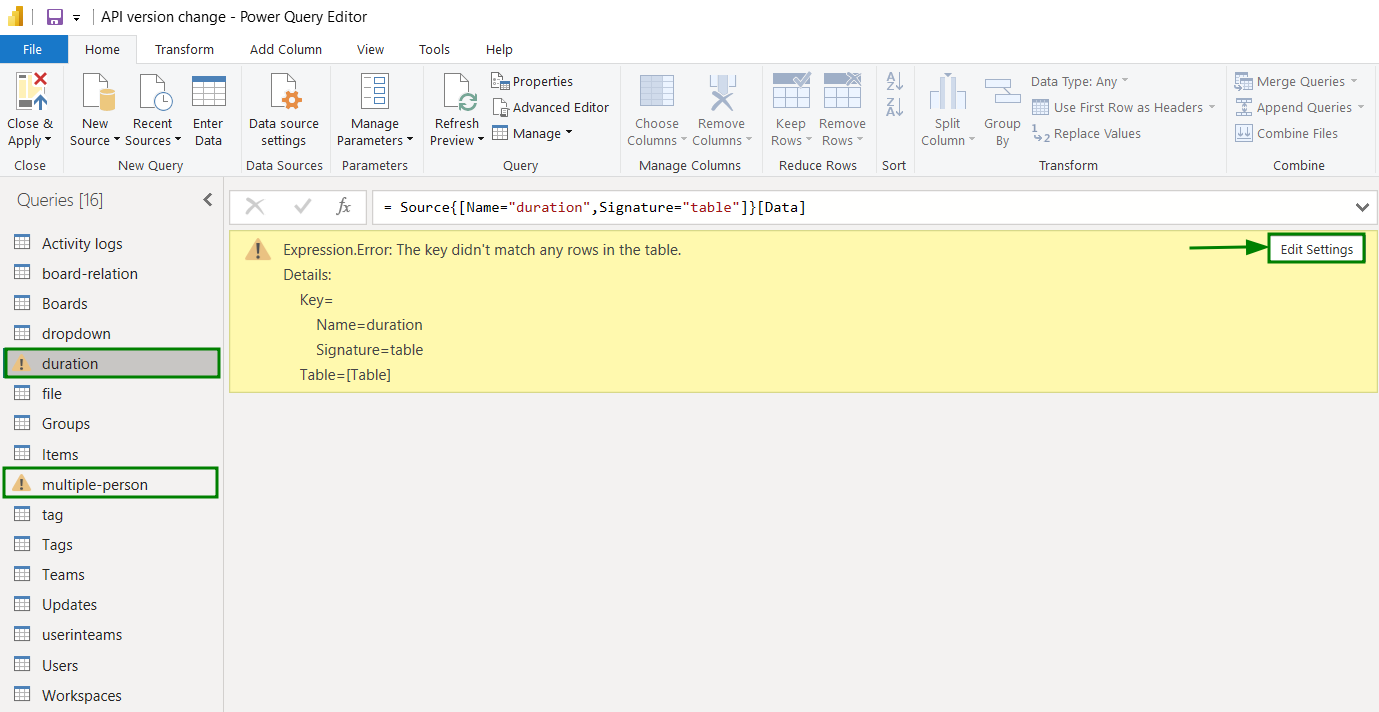Screen dimensions: 1379x712
Task: Open the Enter Data table icon
Action: [208, 92]
